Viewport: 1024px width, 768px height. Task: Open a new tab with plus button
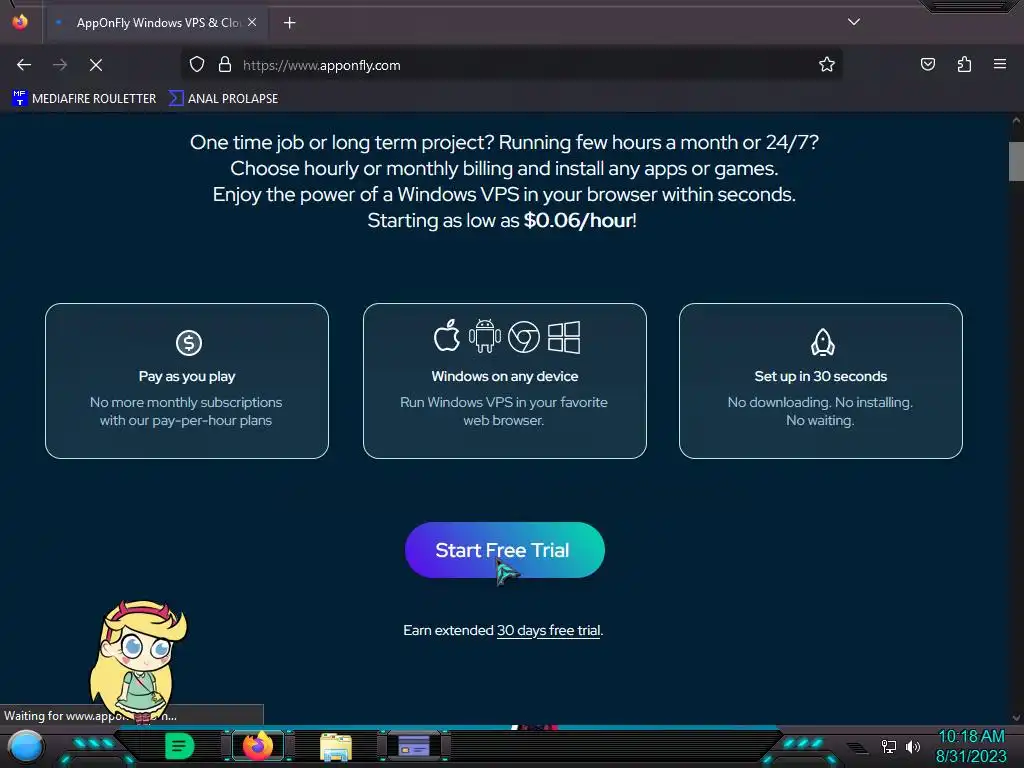(289, 23)
